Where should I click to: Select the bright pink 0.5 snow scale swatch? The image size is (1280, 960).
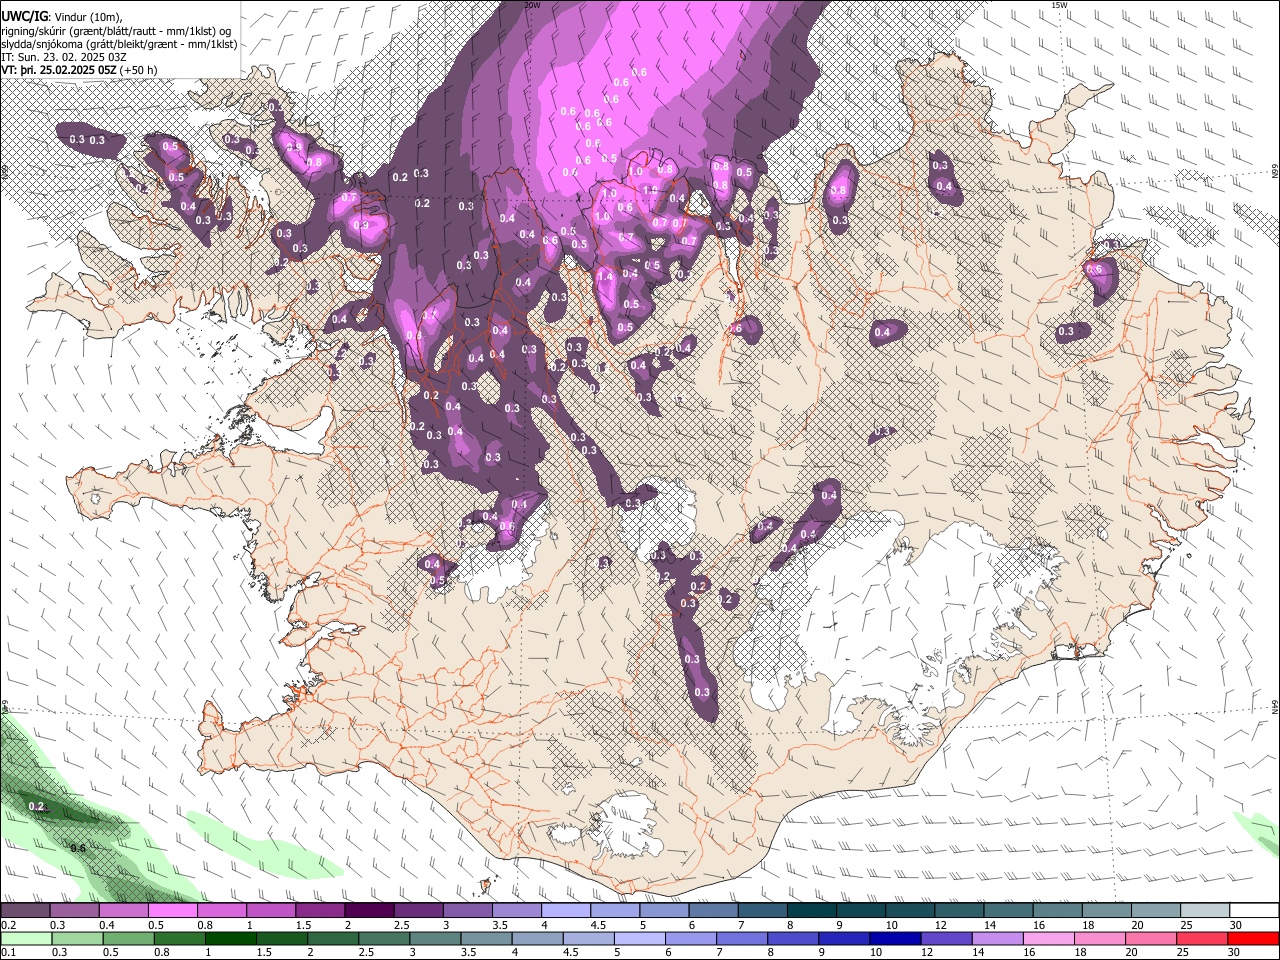172,911
